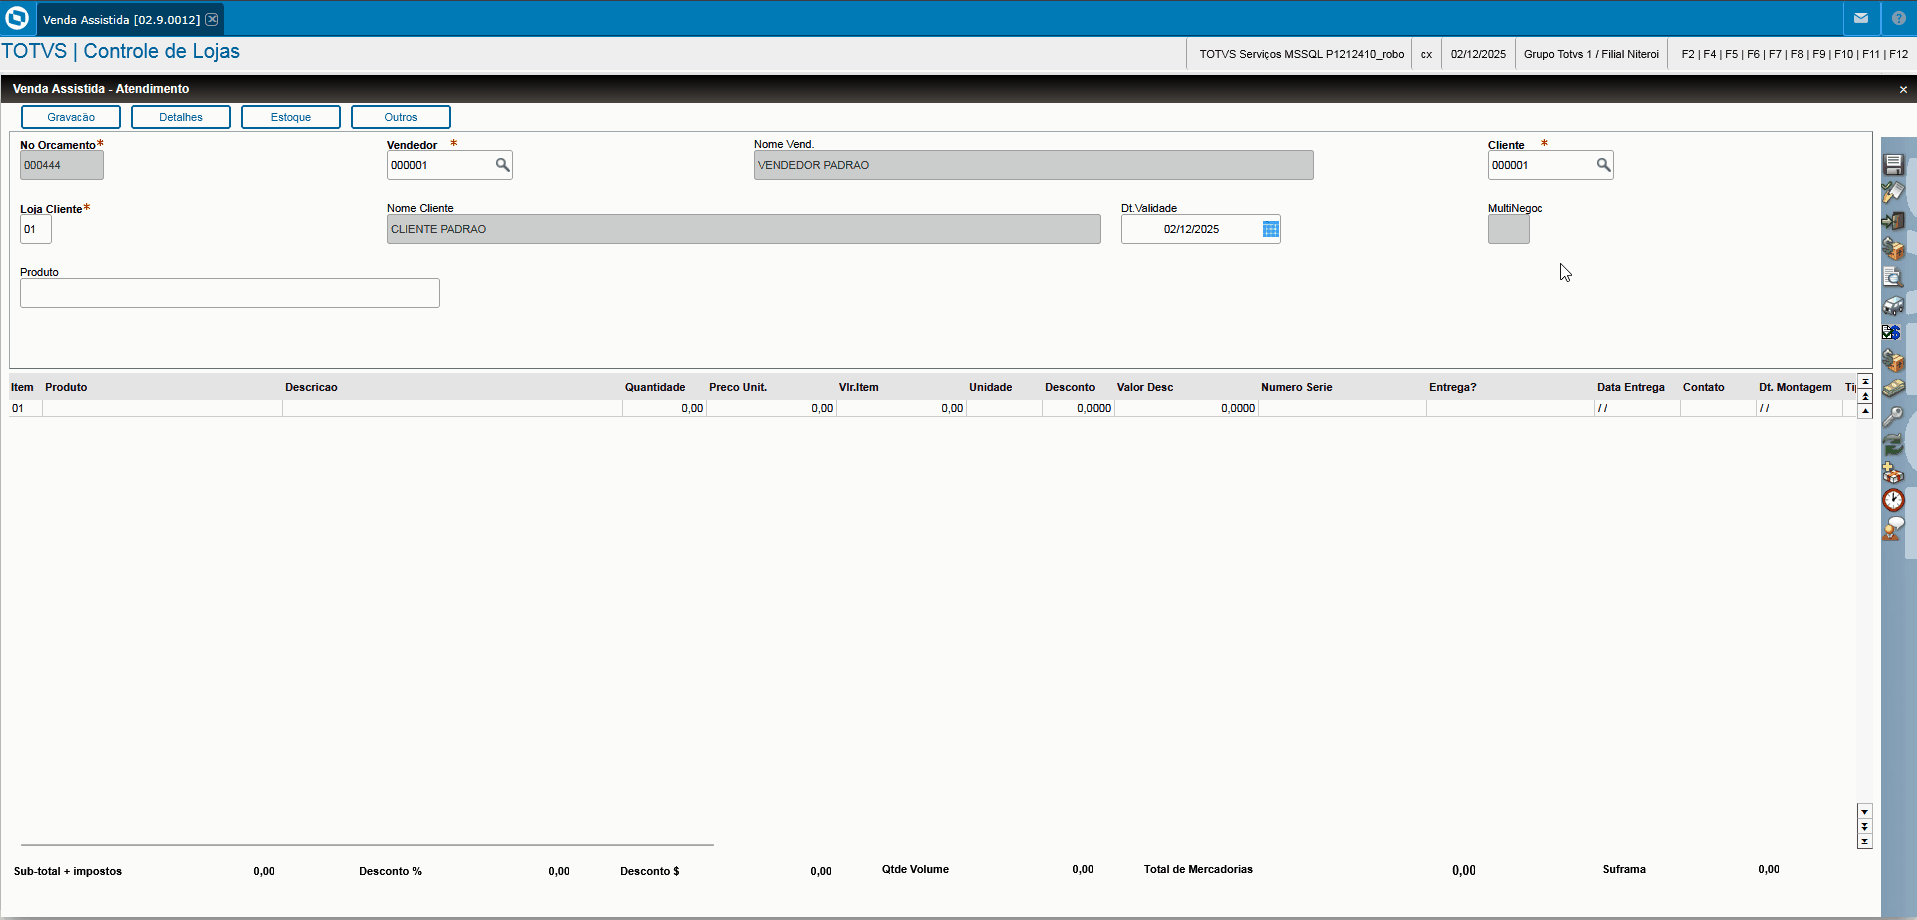Click the TOTVS logo icon at top left

(x=17, y=18)
